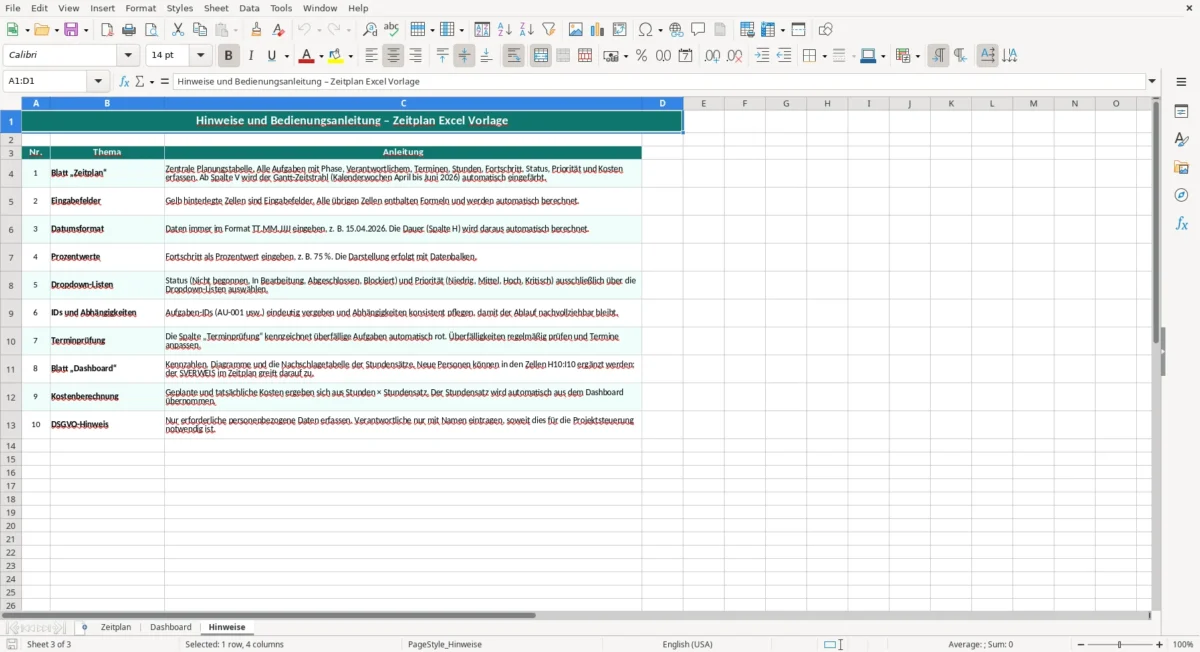The width and height of the screenshot is (1200, 652).
Task: Click the Save document icon
Action: click(x=72, y=30)
